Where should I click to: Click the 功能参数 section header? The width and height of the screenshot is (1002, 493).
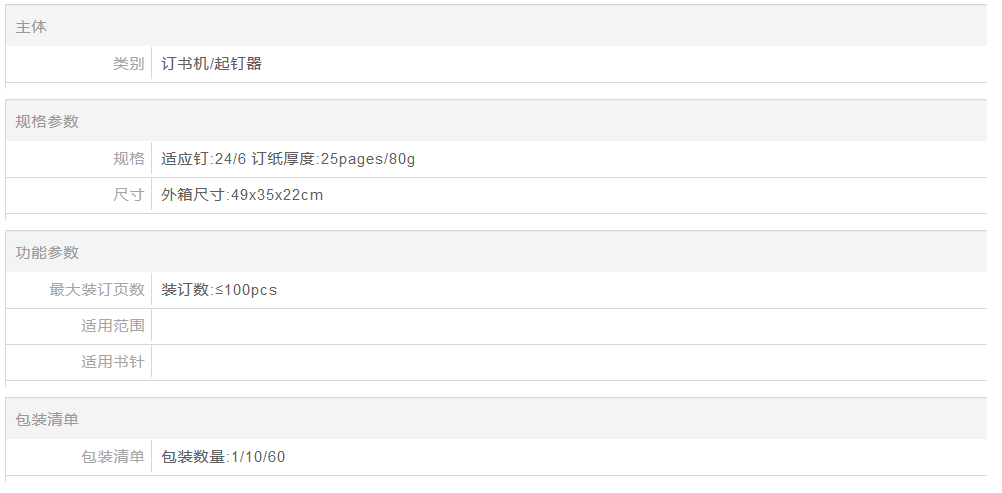[47, 253]
